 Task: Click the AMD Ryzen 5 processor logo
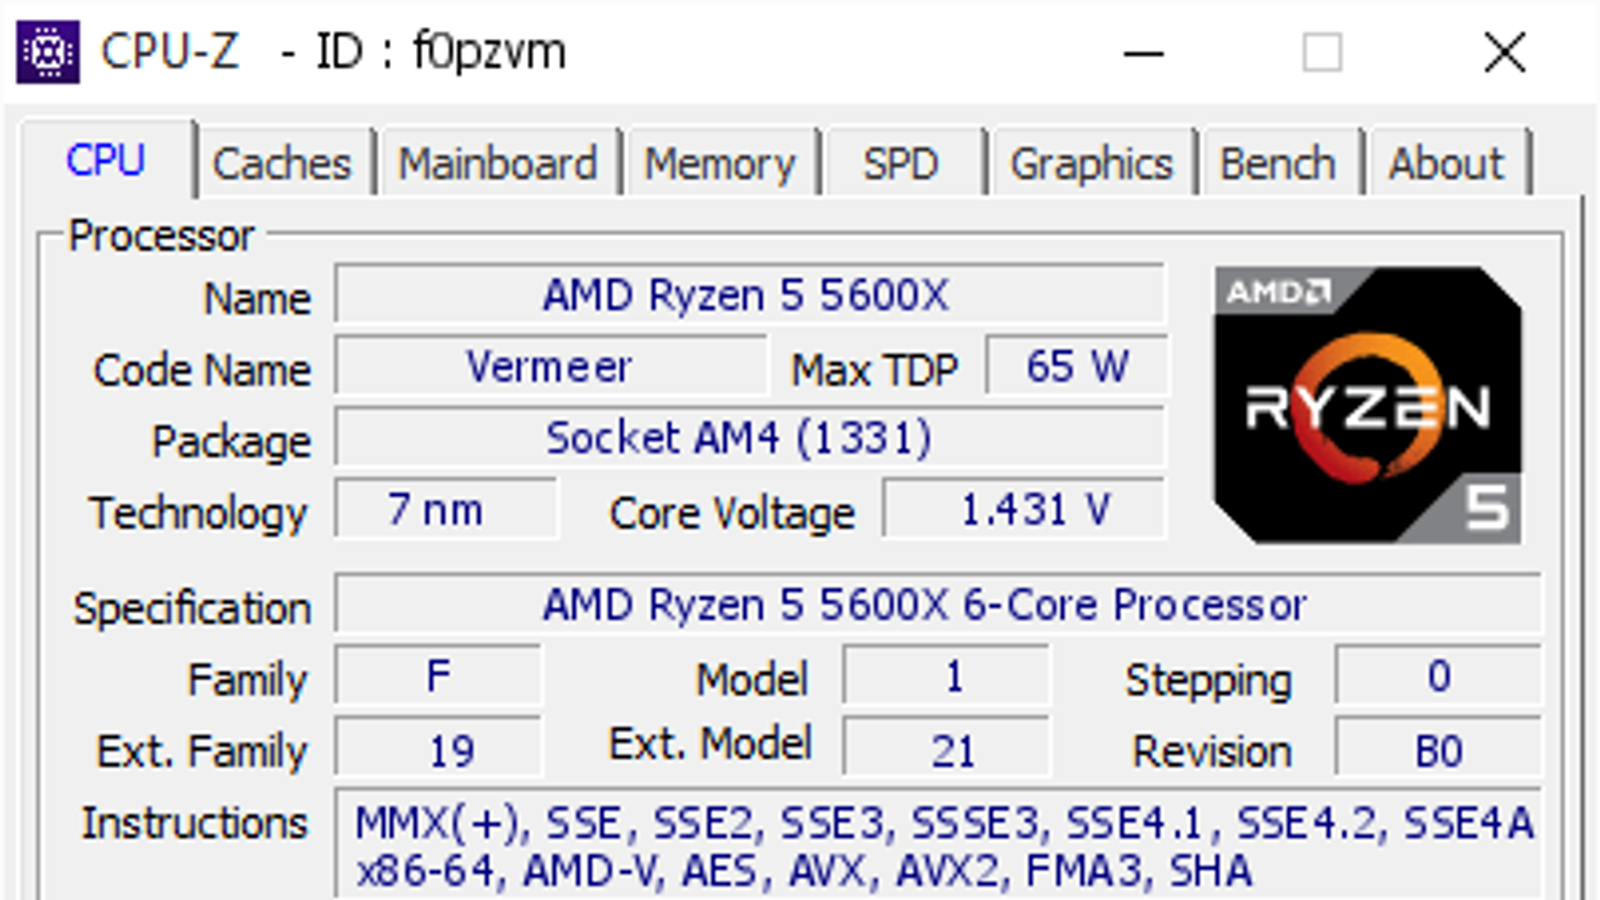[1367, 405]
